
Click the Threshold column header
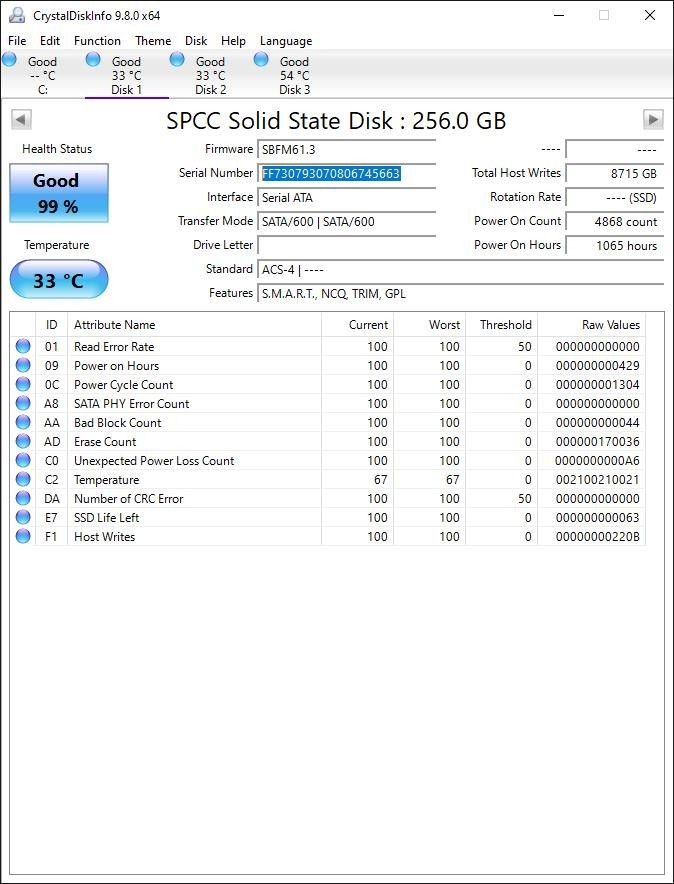[x=502, y=325]
